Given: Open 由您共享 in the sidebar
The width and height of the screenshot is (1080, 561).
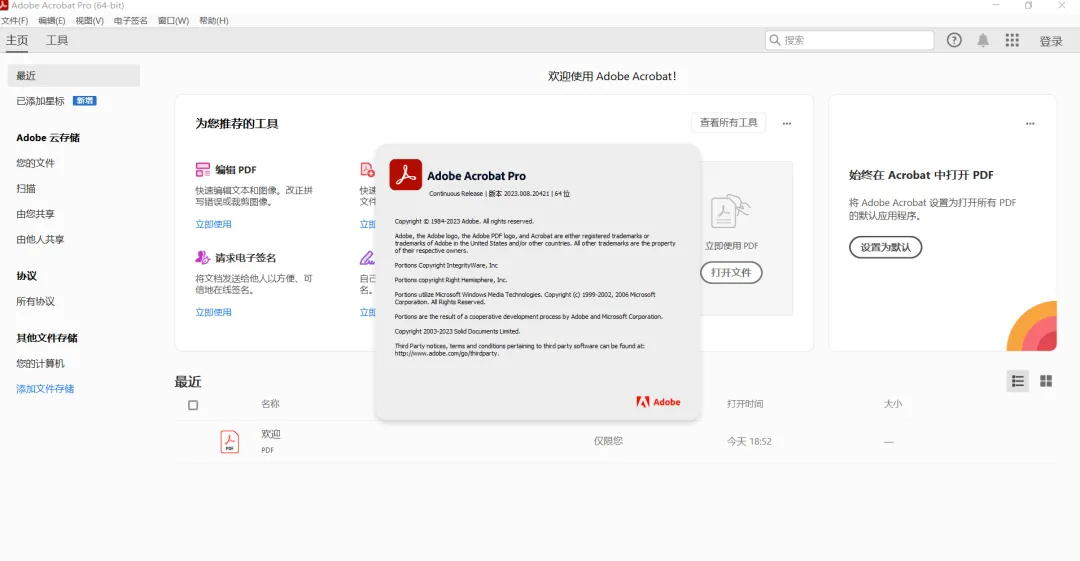Looking at the screenshot, I should (36, 214).
